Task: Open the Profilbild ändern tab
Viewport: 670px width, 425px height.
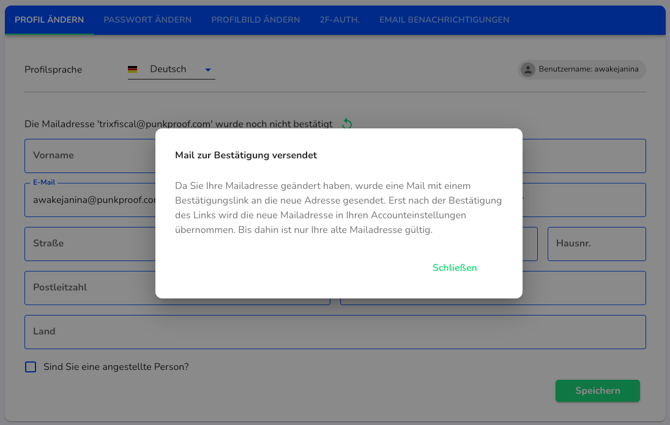Action: click(256, 20)
